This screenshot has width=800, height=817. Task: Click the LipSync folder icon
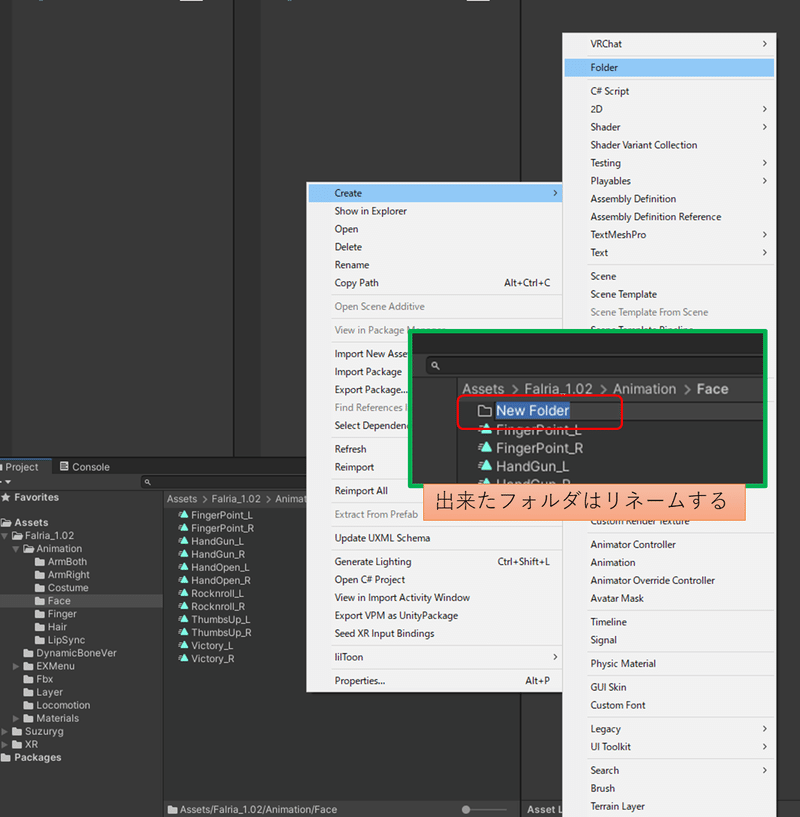[x=40, y=640]
